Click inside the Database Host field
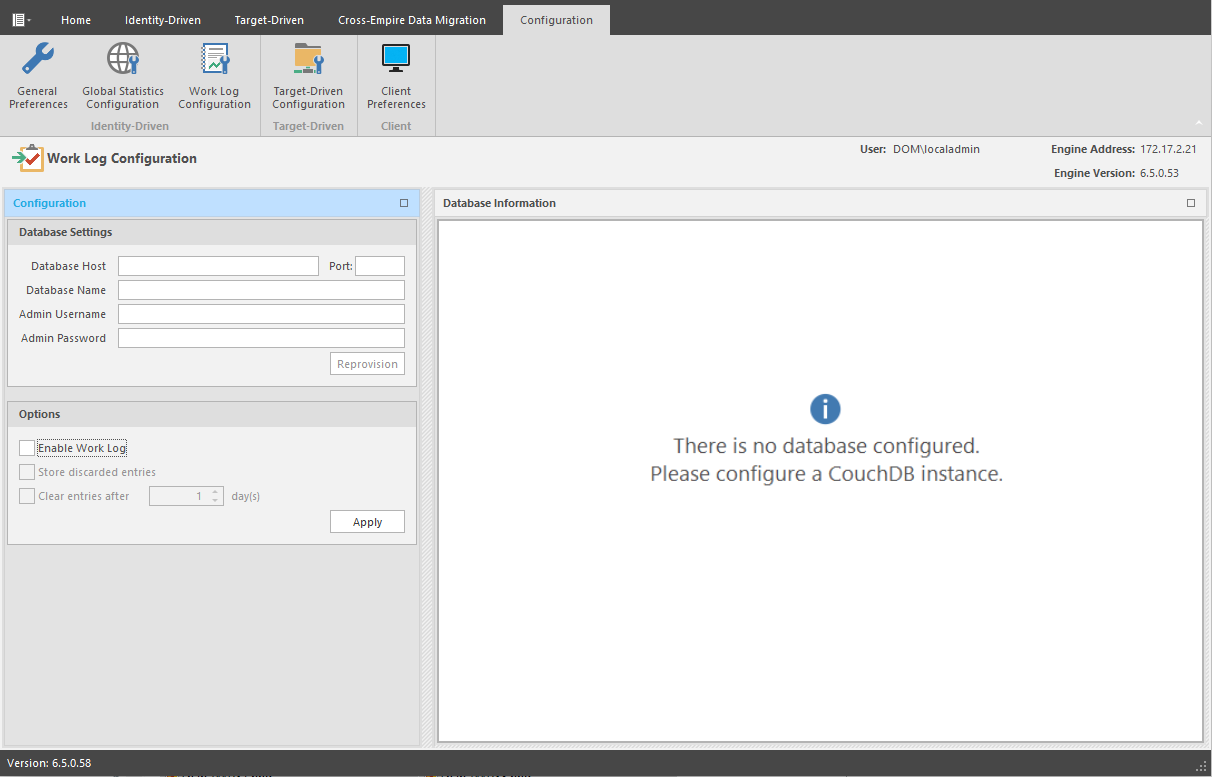 [x=217, y=265]
